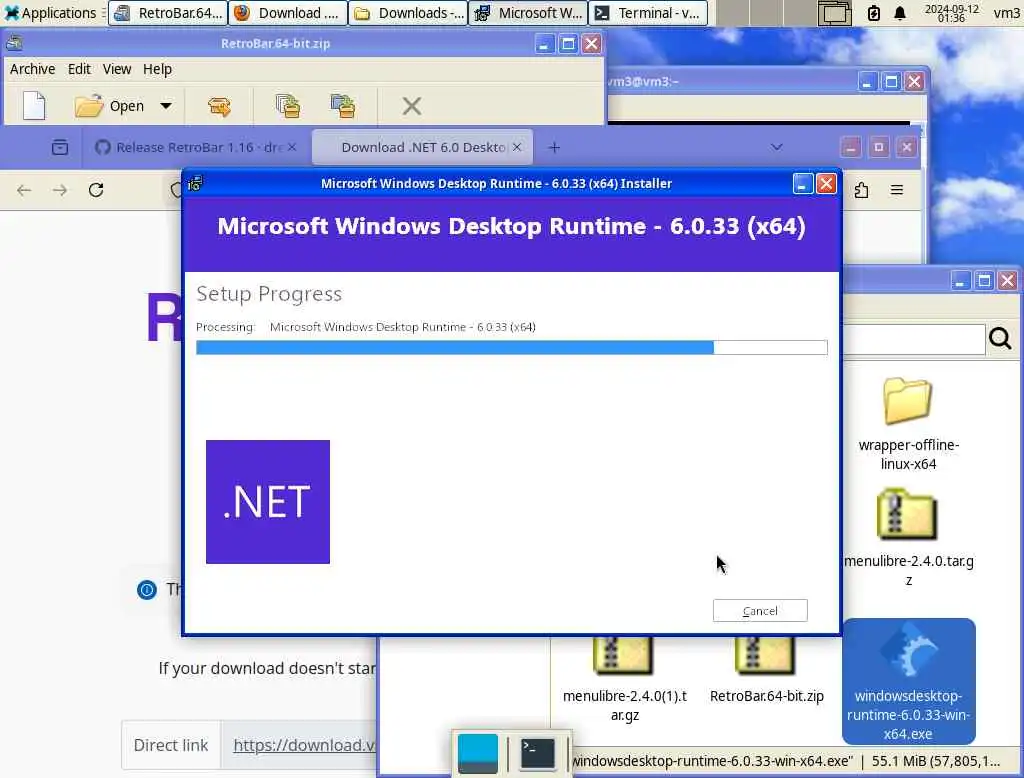Open the Archive menu

33,69
